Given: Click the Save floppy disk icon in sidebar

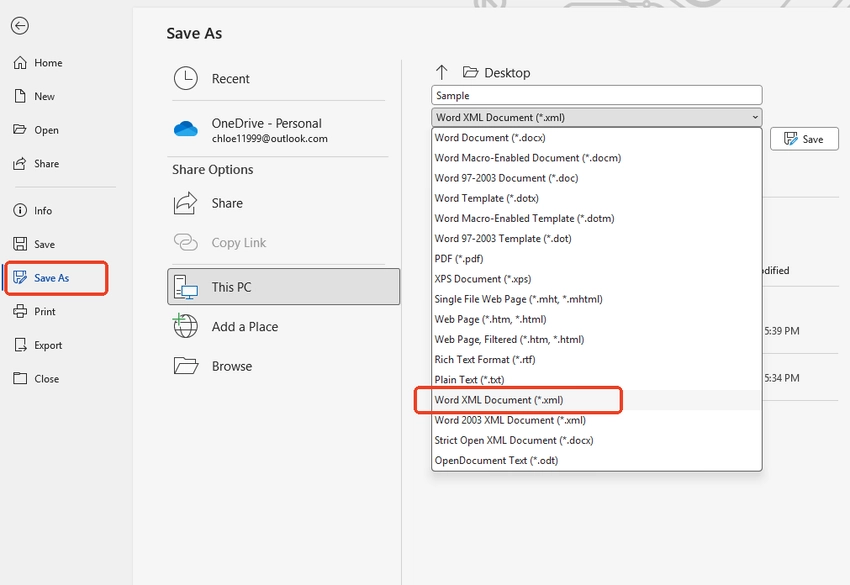Looking at the screenshot, I should pyautogui.click(x=20, y=244).
